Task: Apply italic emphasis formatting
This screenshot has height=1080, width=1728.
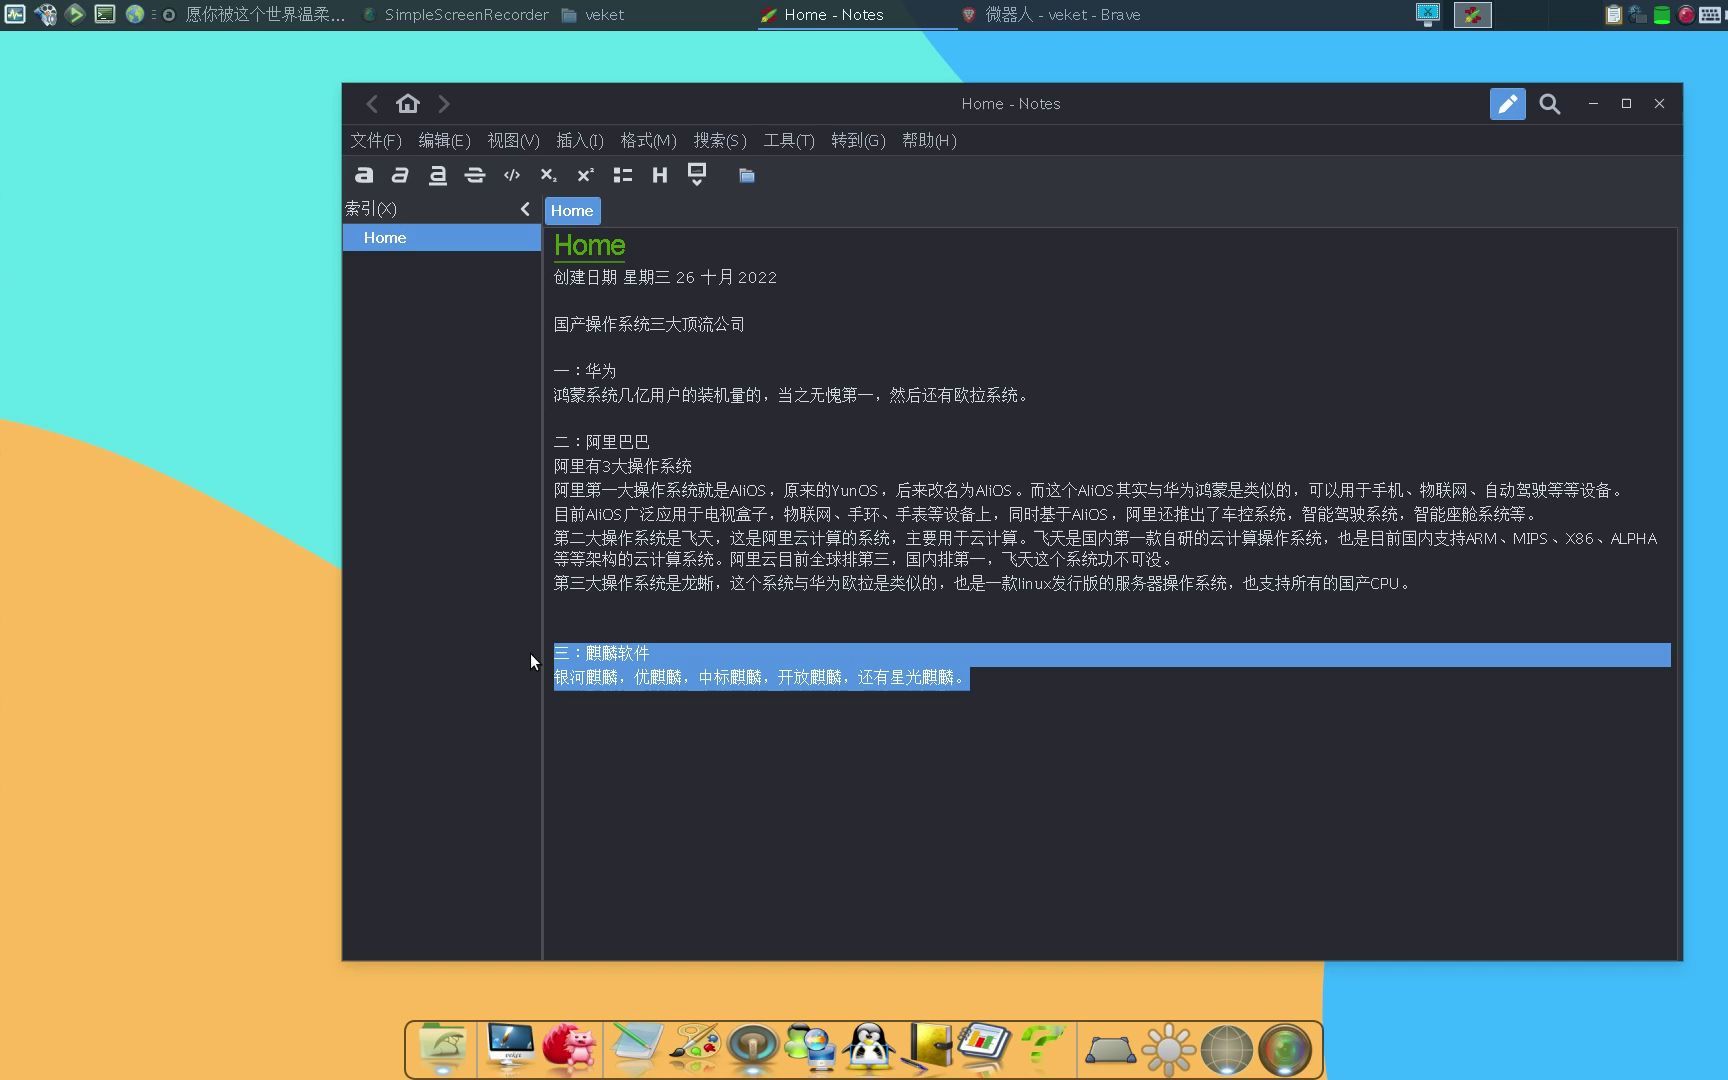Action: 400,175
